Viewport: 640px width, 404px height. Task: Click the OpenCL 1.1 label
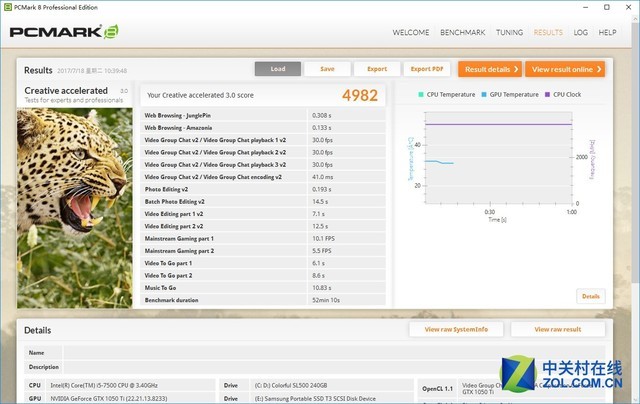[x=437, y=388]
